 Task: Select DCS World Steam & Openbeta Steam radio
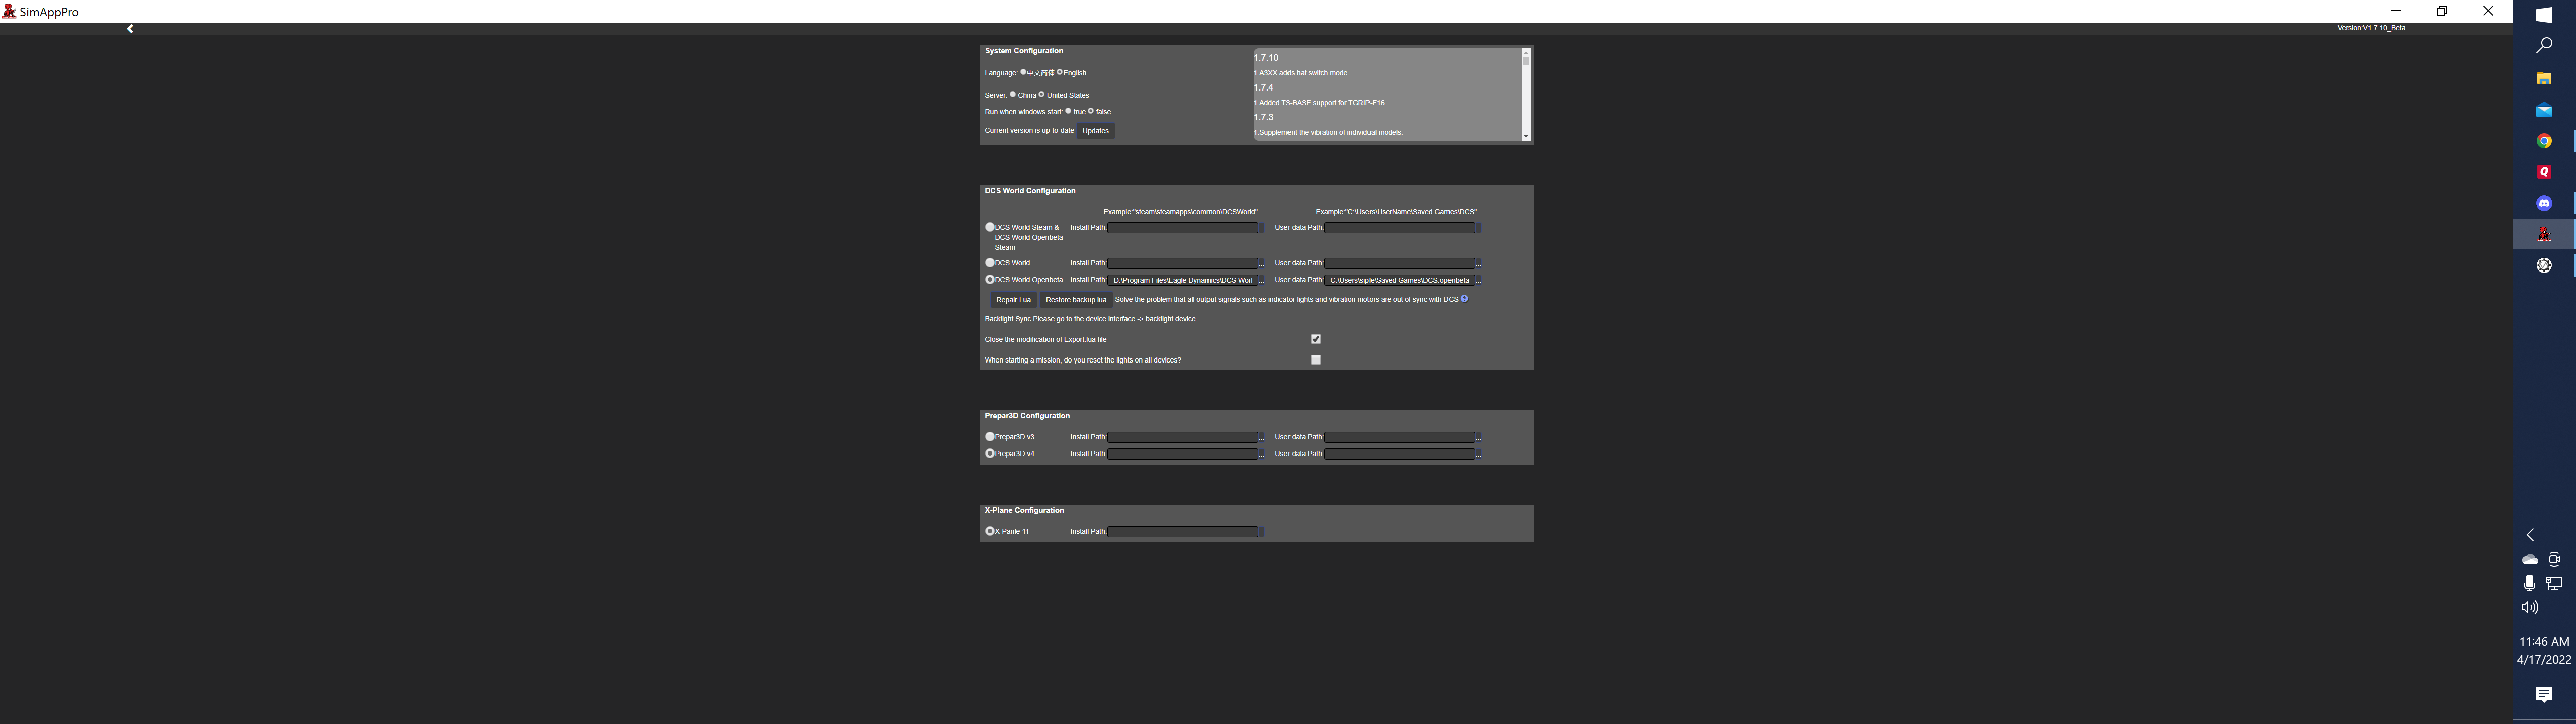click(990, 227)
